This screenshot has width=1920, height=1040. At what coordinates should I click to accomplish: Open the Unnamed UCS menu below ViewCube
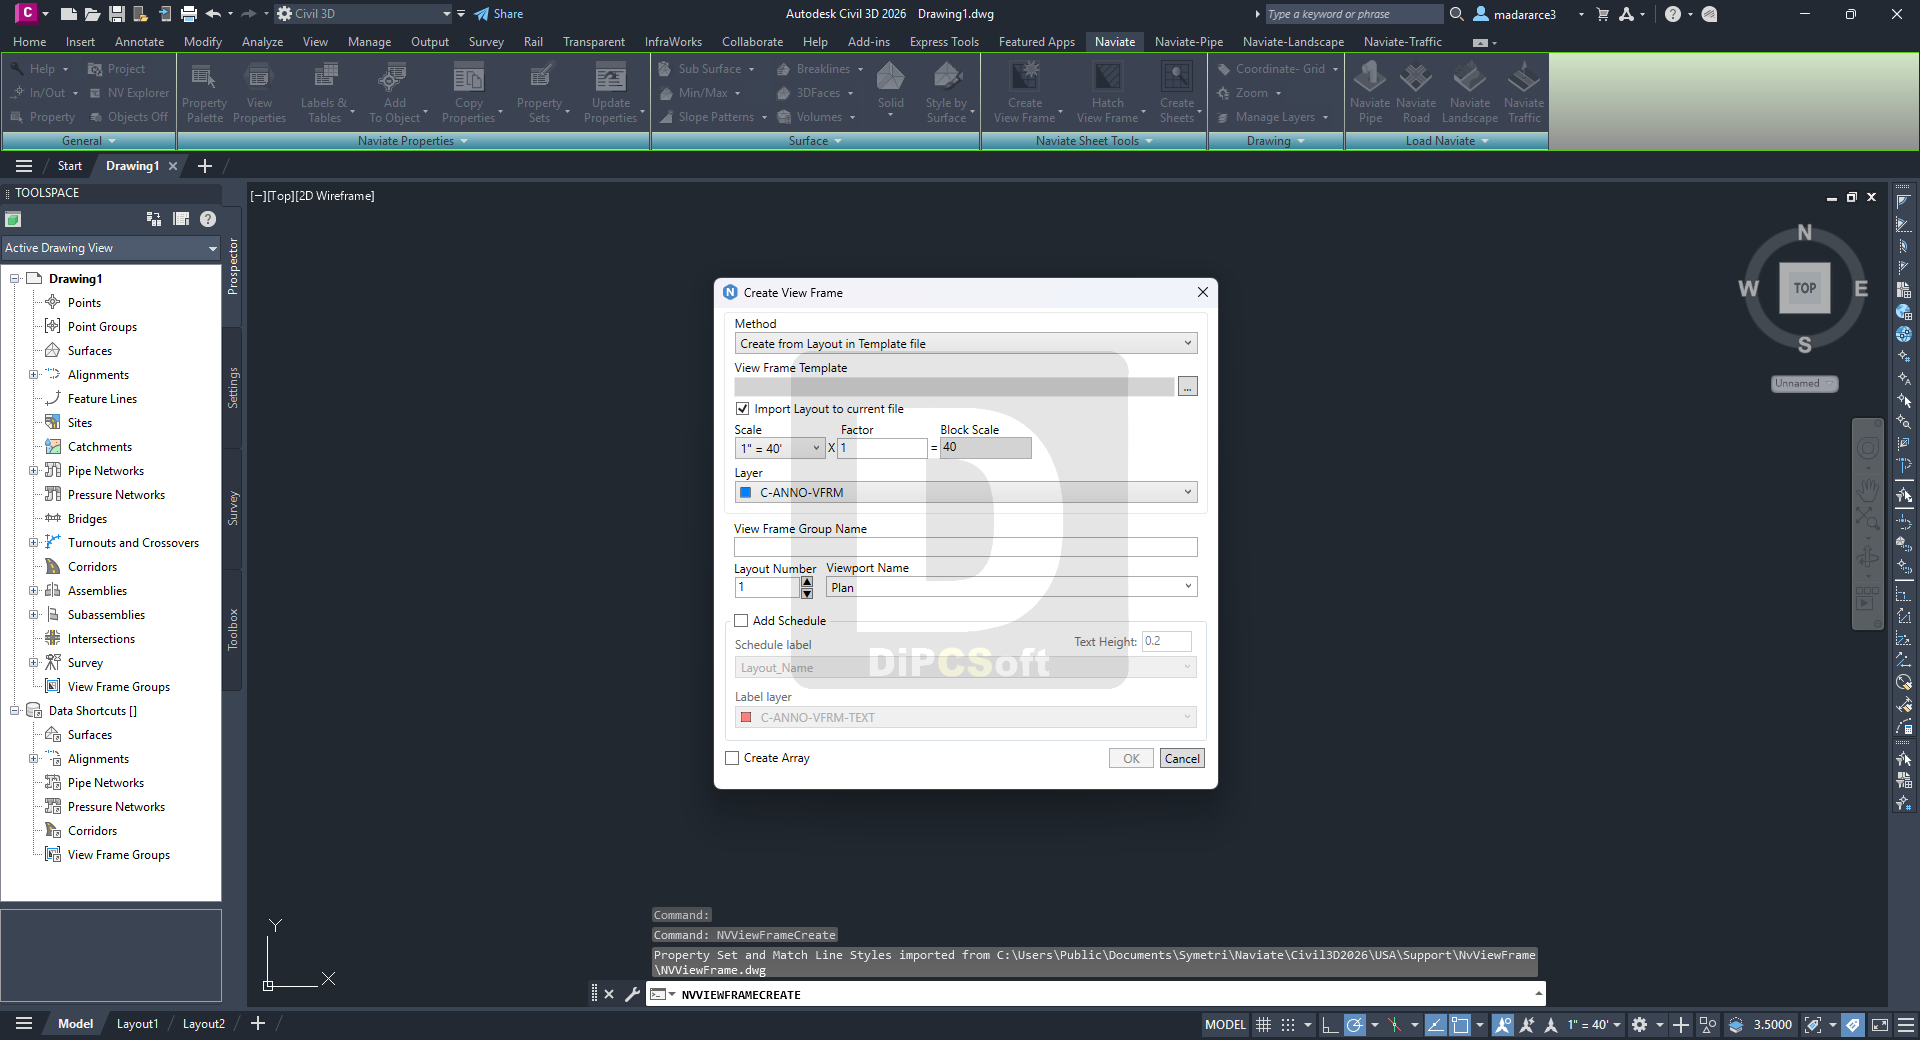[x=1804, y=383]
